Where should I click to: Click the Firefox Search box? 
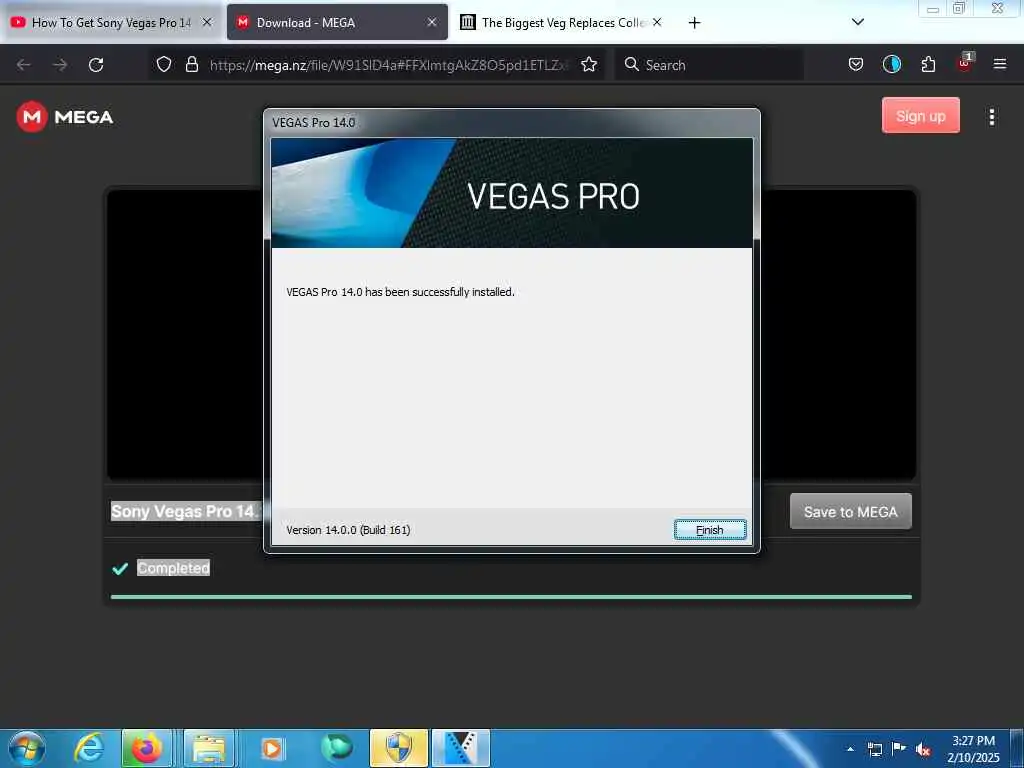point(709,65)
